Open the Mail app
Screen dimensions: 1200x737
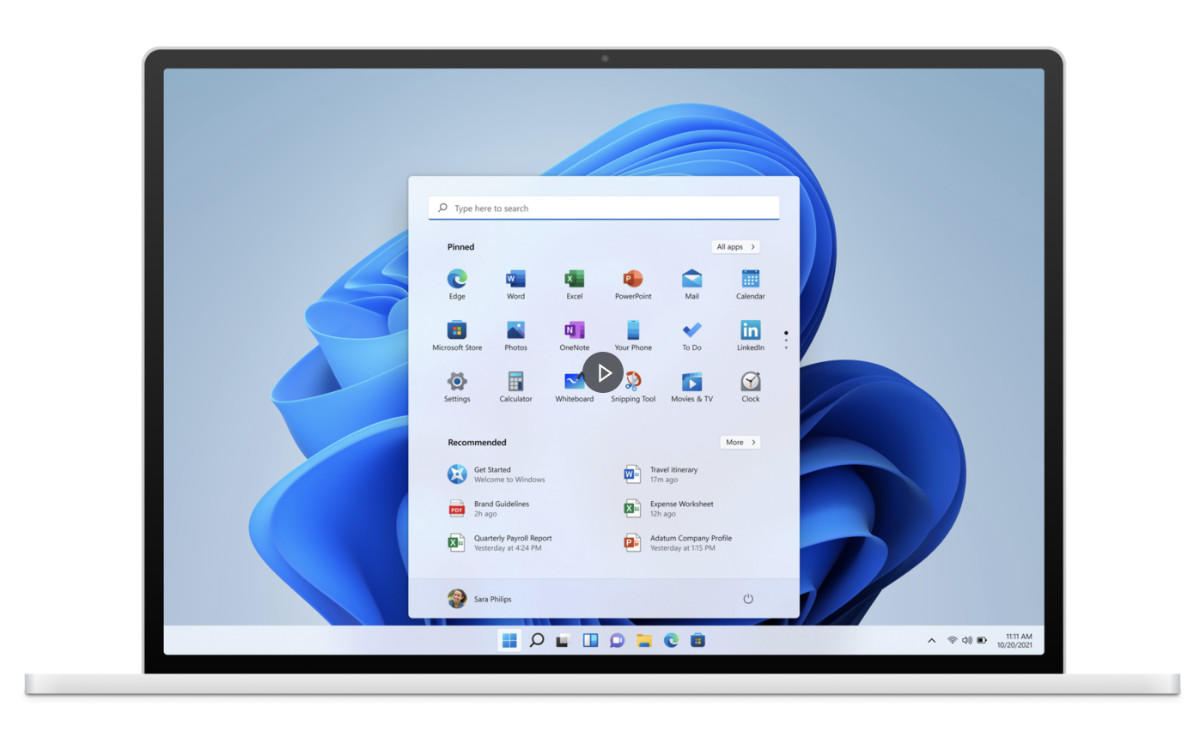coord(692,283)
